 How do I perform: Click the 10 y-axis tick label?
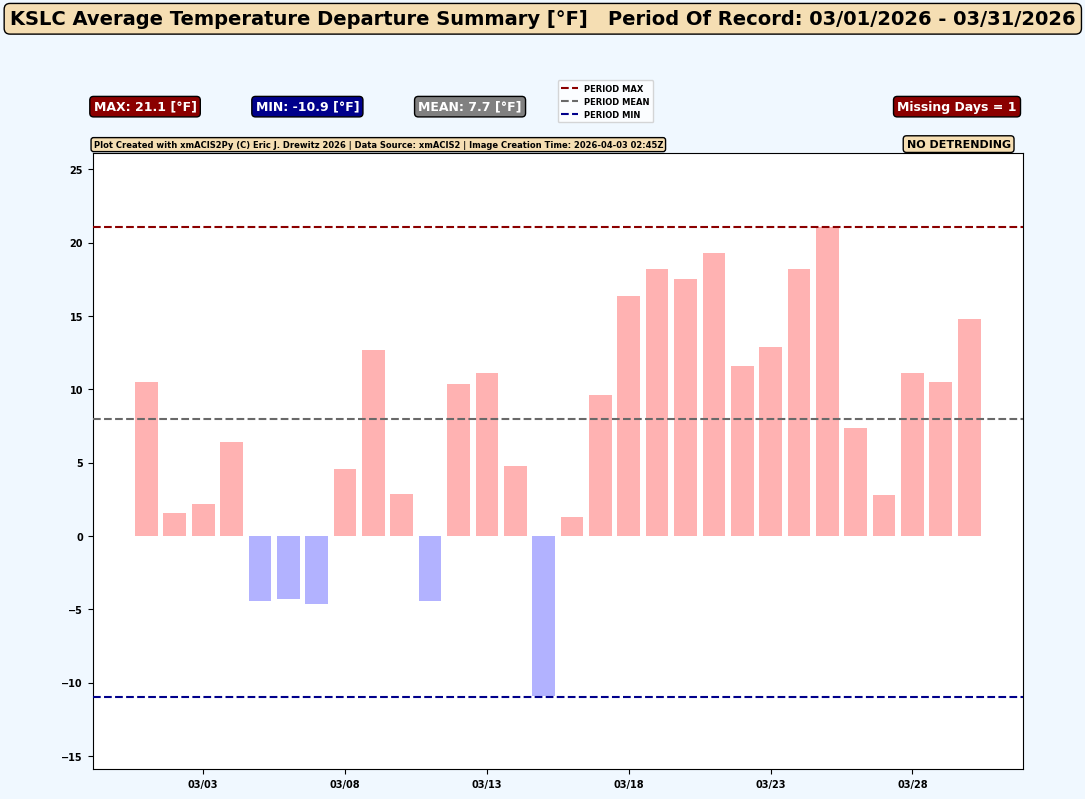tap(76, 390)
